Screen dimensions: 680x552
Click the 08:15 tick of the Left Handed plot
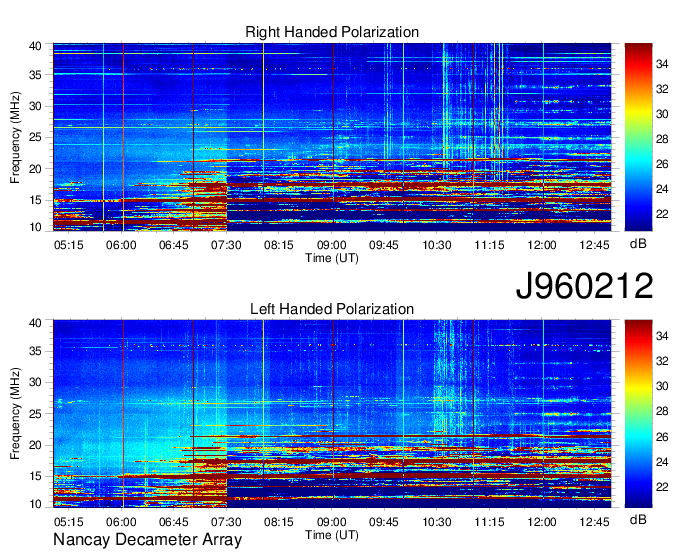(278, 521)
